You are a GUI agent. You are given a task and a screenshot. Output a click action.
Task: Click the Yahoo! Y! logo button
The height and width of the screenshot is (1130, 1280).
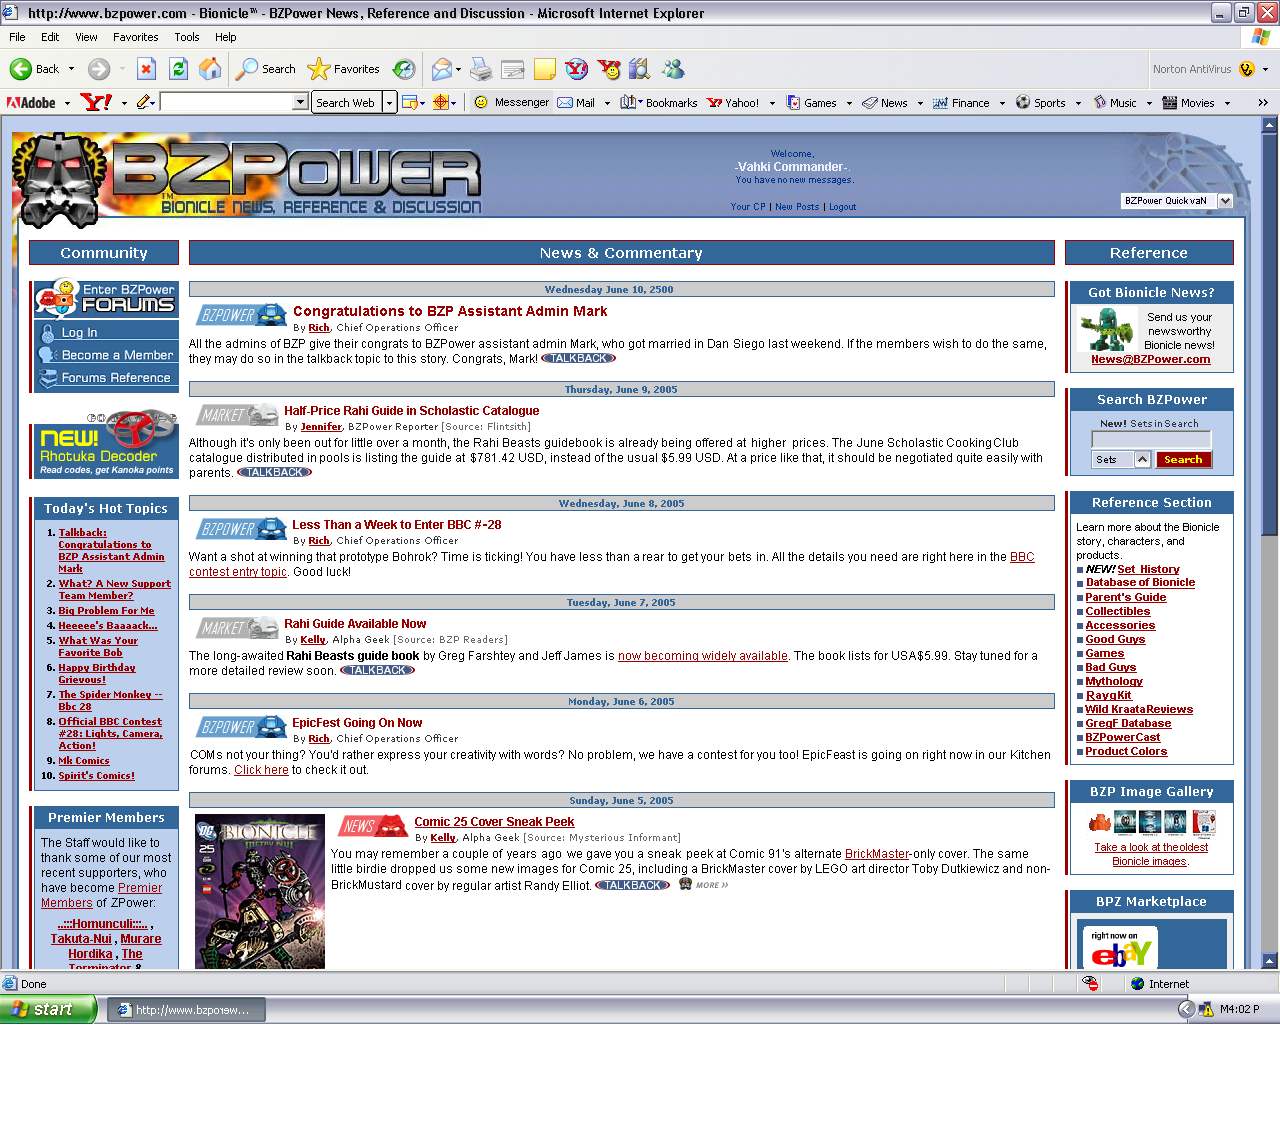[x=96, y=102]
